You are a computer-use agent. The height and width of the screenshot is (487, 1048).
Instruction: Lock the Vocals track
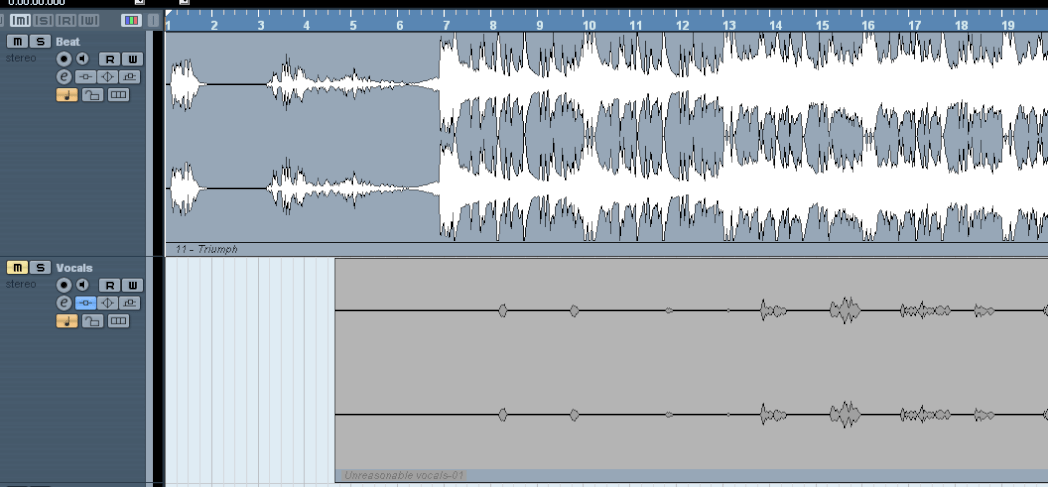pos(92,321)
